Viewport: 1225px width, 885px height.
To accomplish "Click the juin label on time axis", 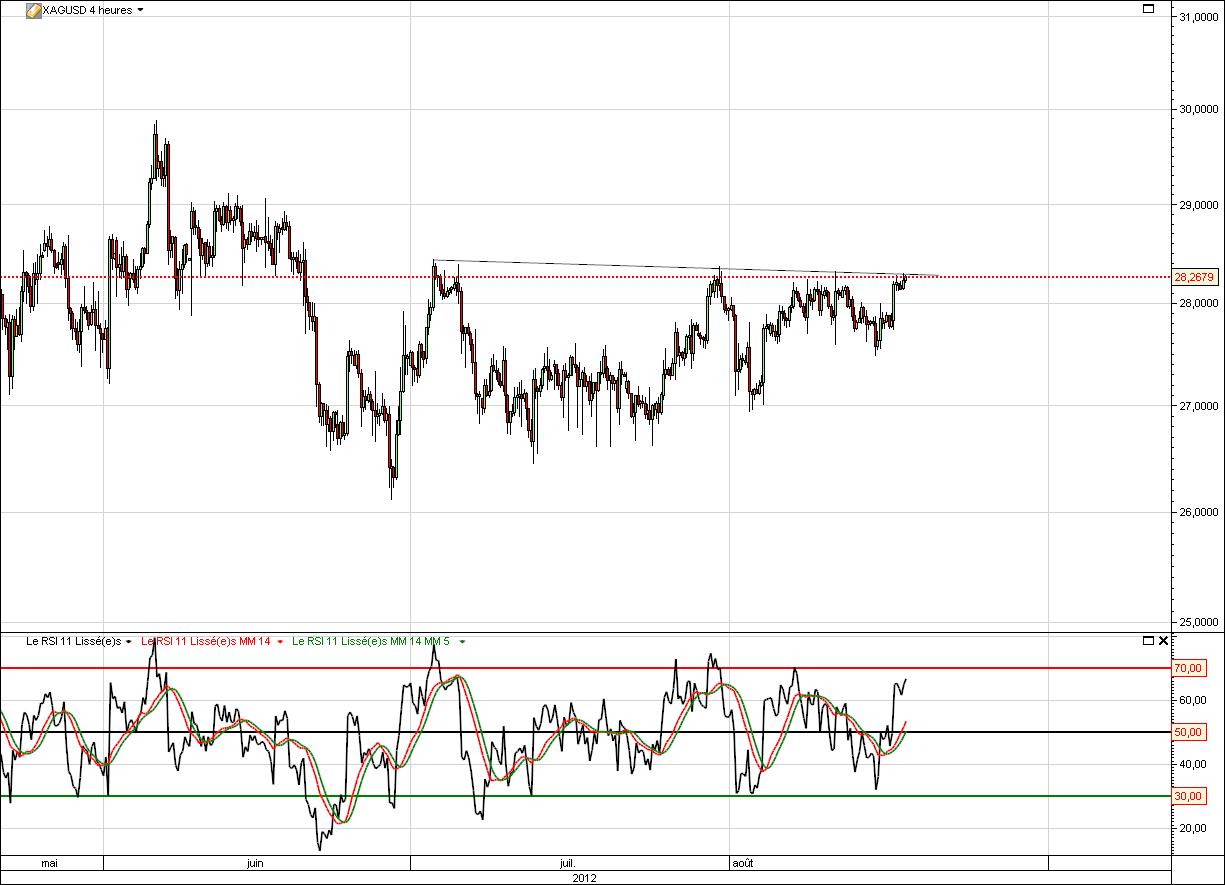I will pos(255,863).
